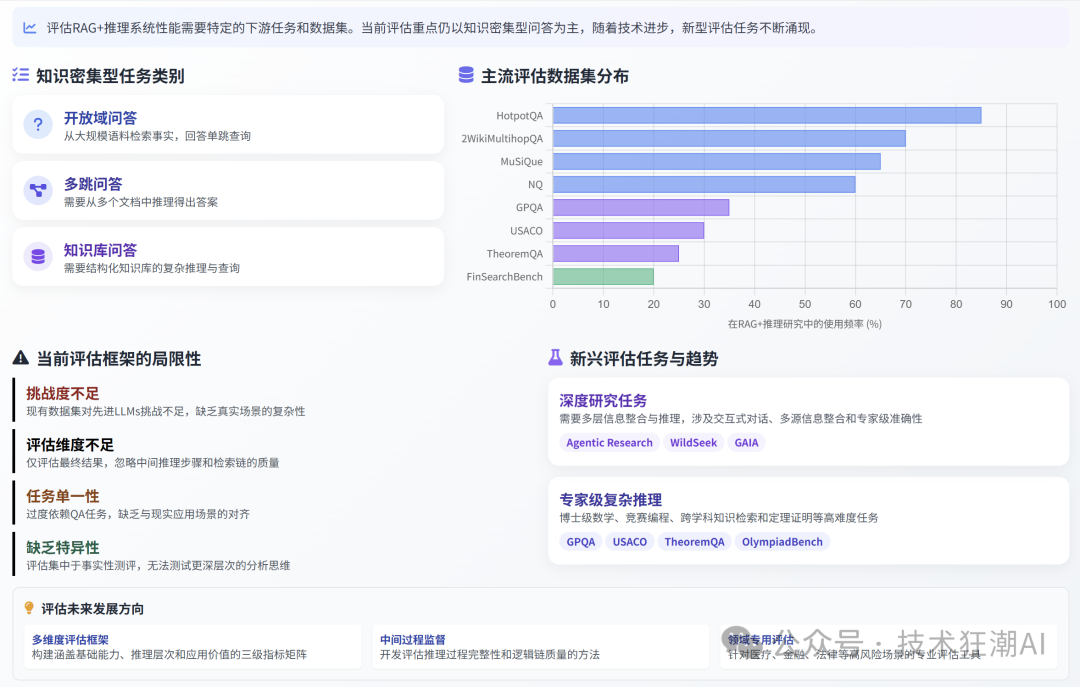Click the 主流评估数据集分布 section heading
Image resolution: width=1080 pixels, height=687 pixels.
click(554, 76)
